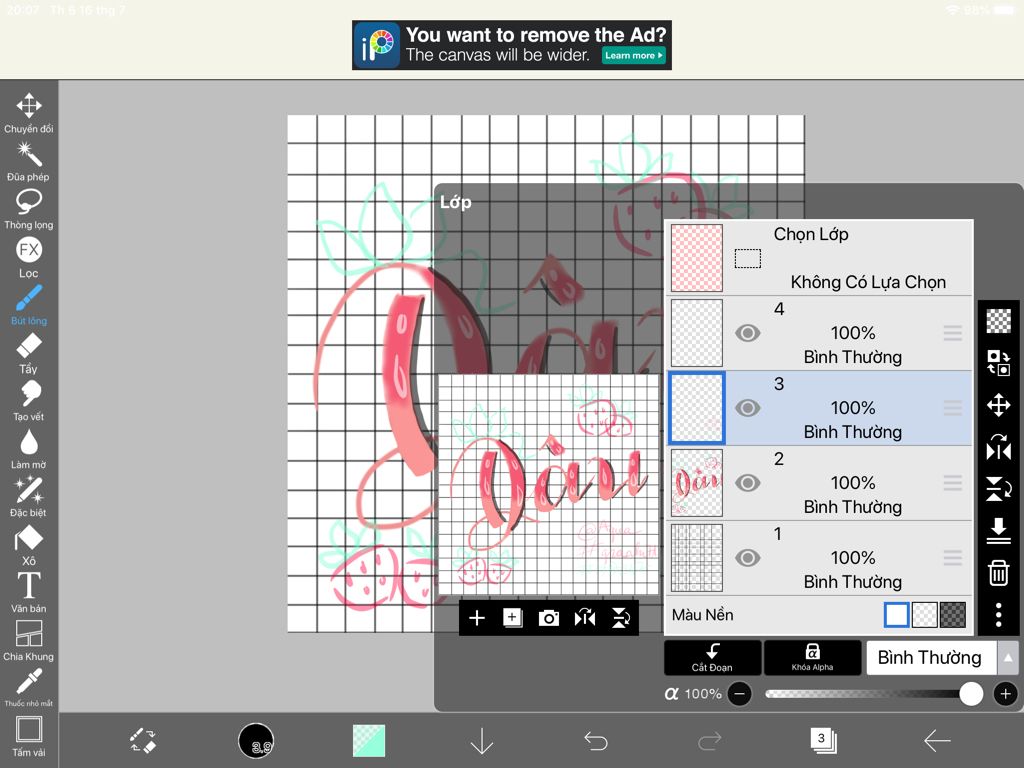Select the Chuyển đổi transform tool

[x=29, y=112]
